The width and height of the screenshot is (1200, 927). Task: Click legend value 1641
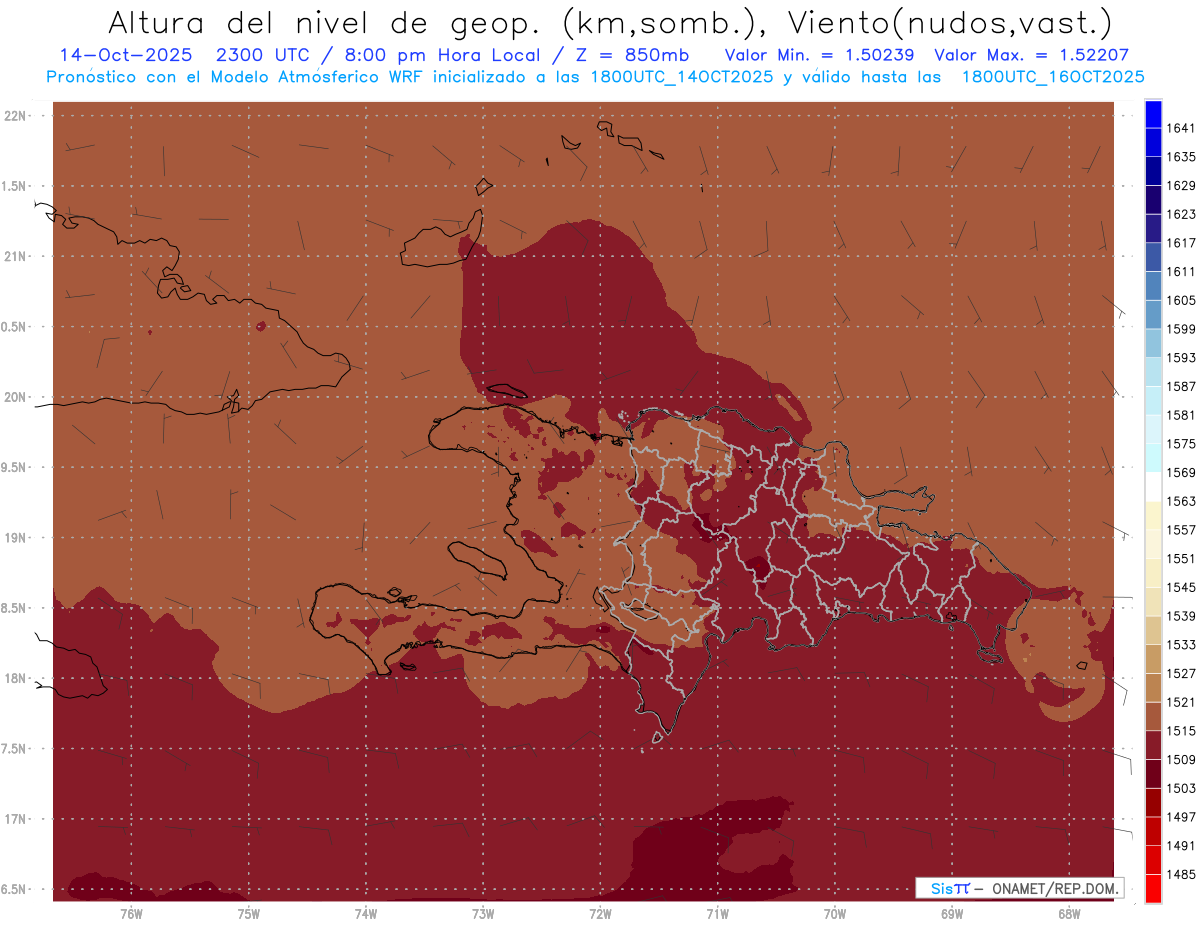pyautogui.click(x=1181, y=128)
